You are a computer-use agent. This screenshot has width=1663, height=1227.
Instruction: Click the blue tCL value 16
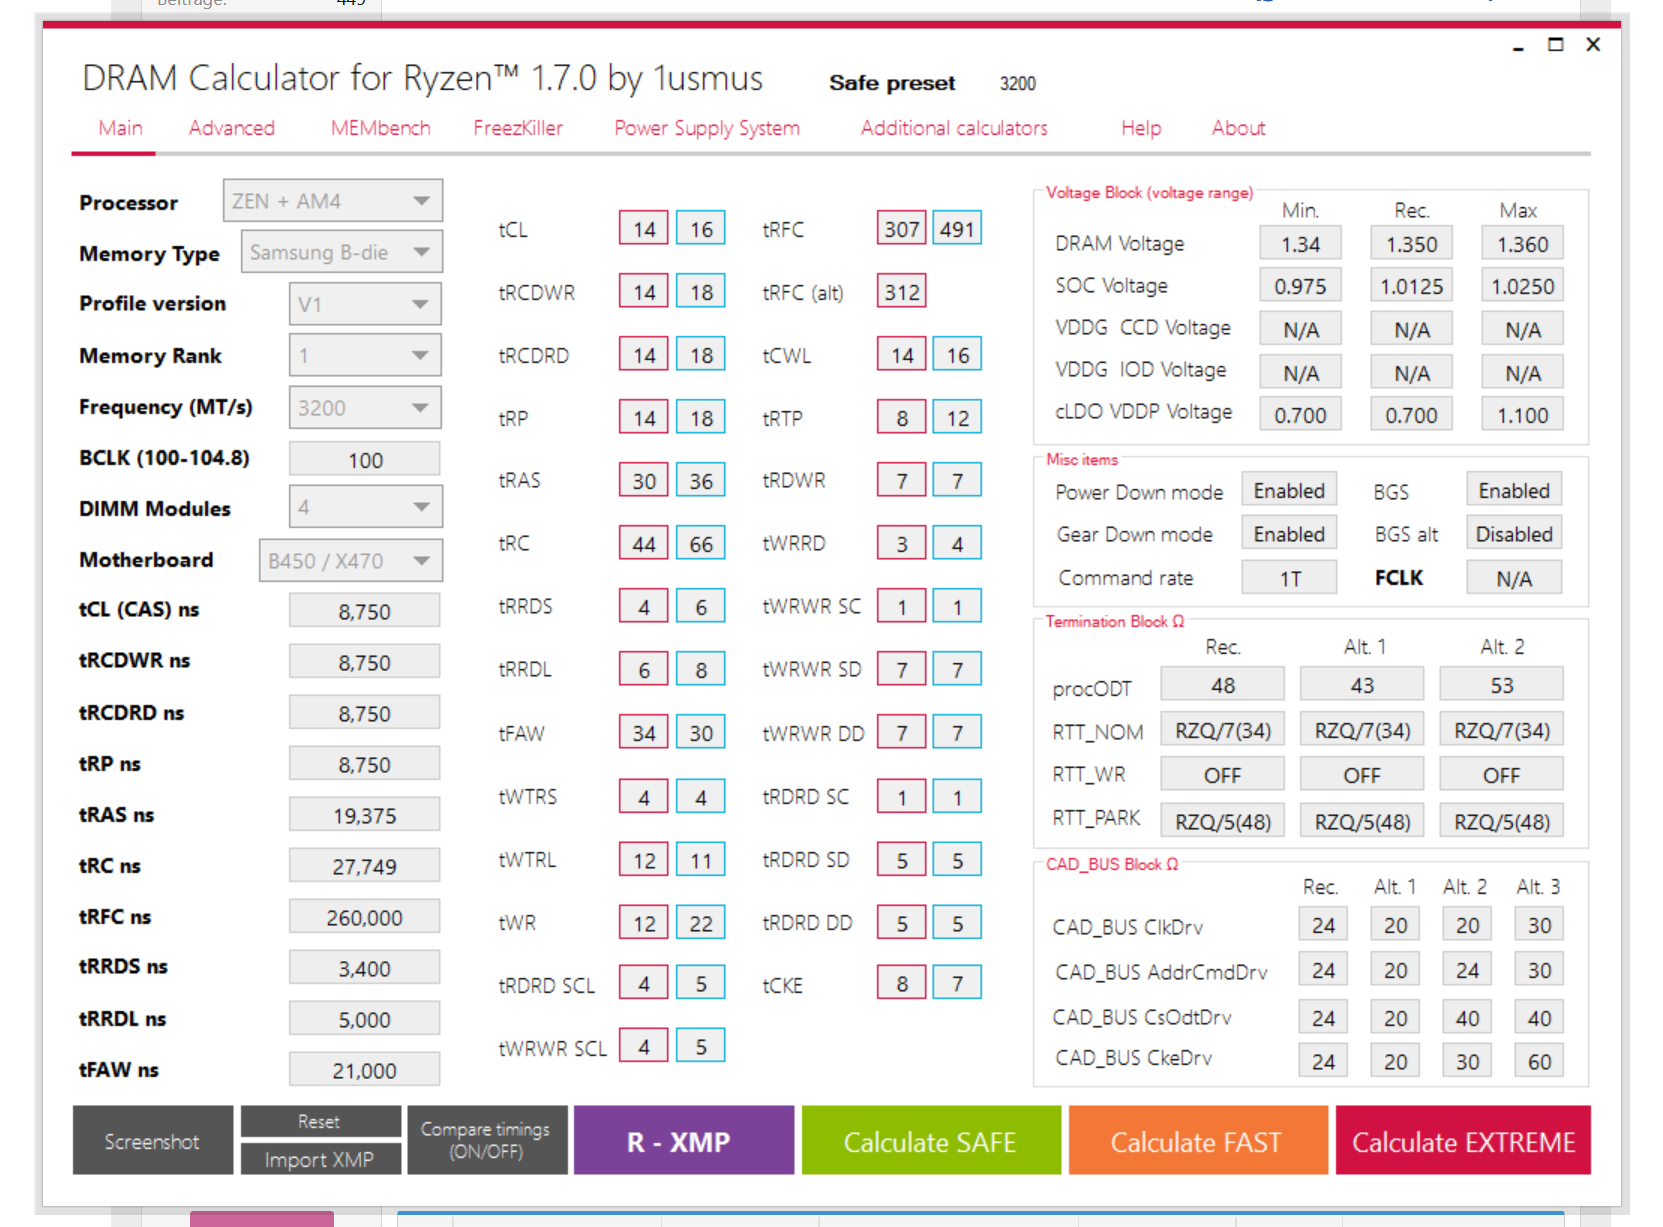(x=701, y=229)
